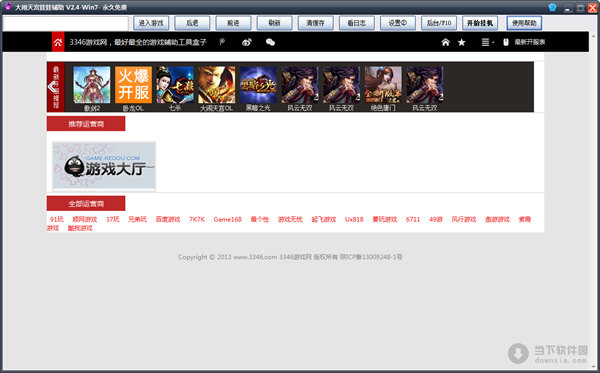Open the log via 看日志
The image size is (600, 373).
tap(357, 23)
